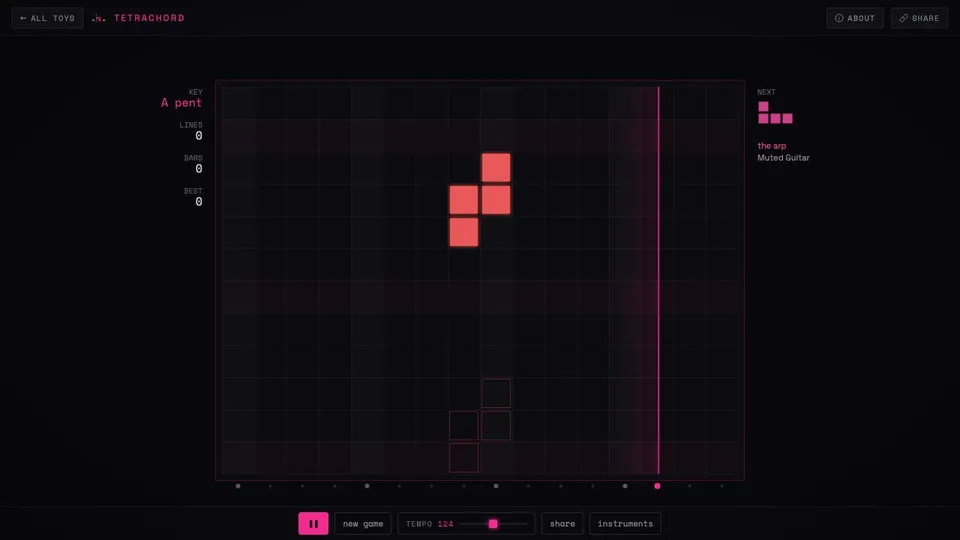Click the A pent key label
Viewport: 960px width, 540px height.
181,103
